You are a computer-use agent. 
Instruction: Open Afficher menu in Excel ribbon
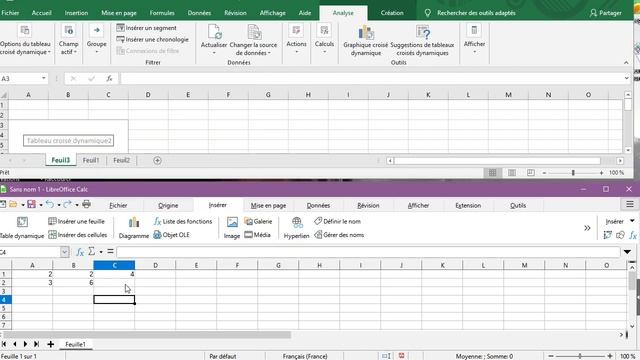coord(474,40)
